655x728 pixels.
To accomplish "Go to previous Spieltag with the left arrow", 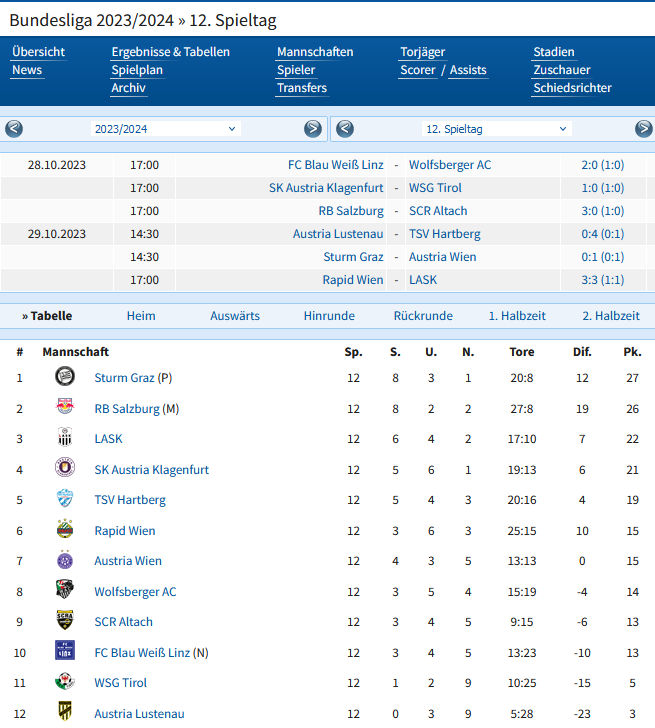I will coord(345,129).
